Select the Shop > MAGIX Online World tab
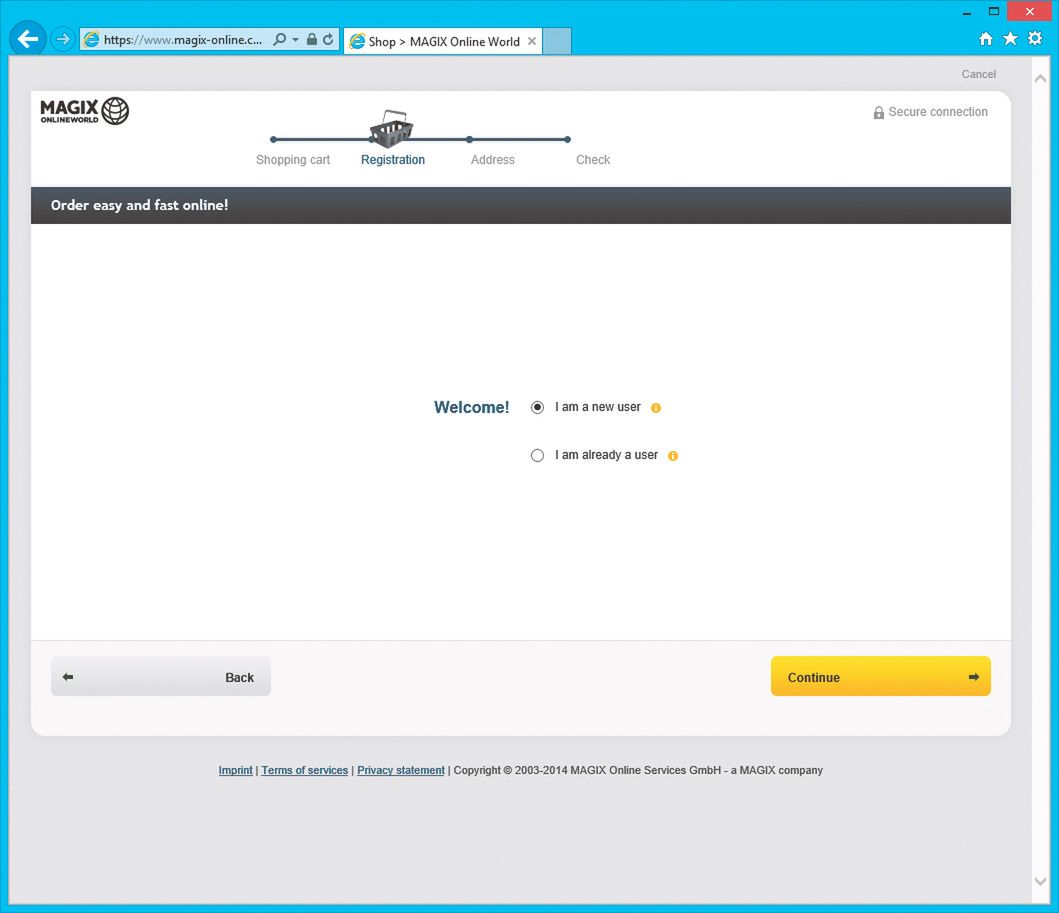This screenshot has width=1059, height=913. (443, 41)
